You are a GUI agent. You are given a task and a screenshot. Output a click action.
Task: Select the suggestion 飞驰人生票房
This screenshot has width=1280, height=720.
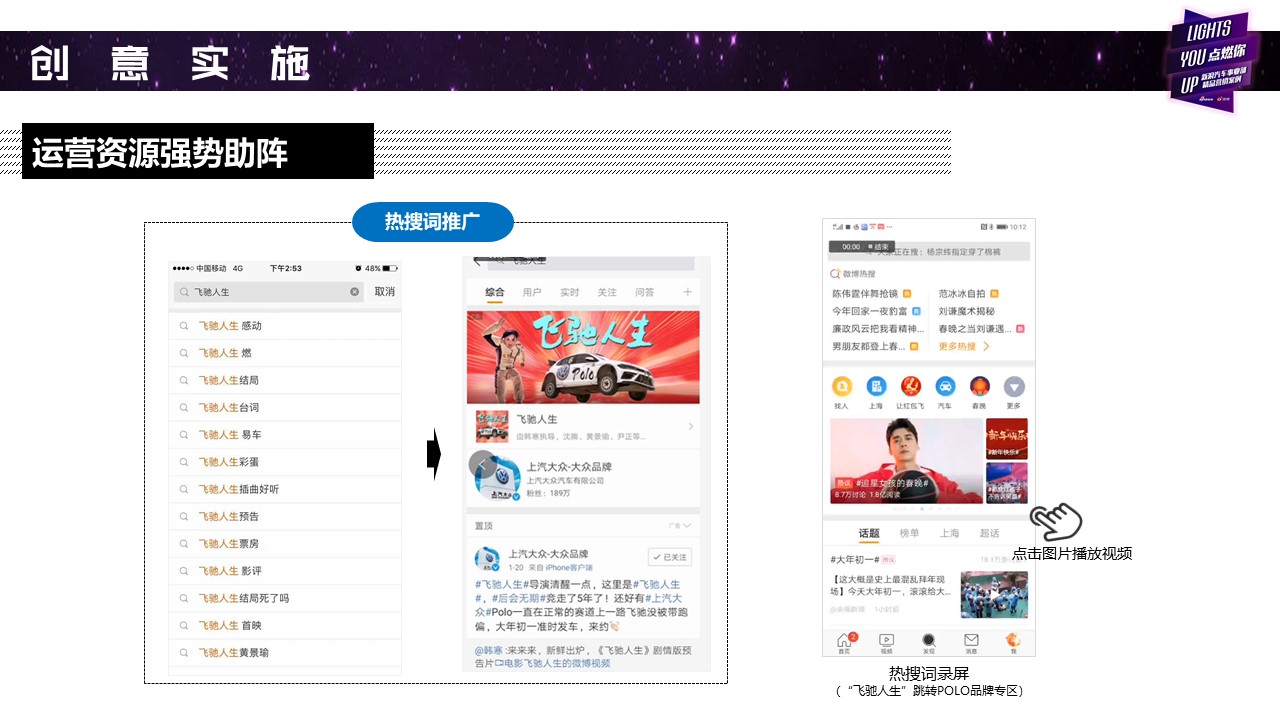click(x=285, y=543)
